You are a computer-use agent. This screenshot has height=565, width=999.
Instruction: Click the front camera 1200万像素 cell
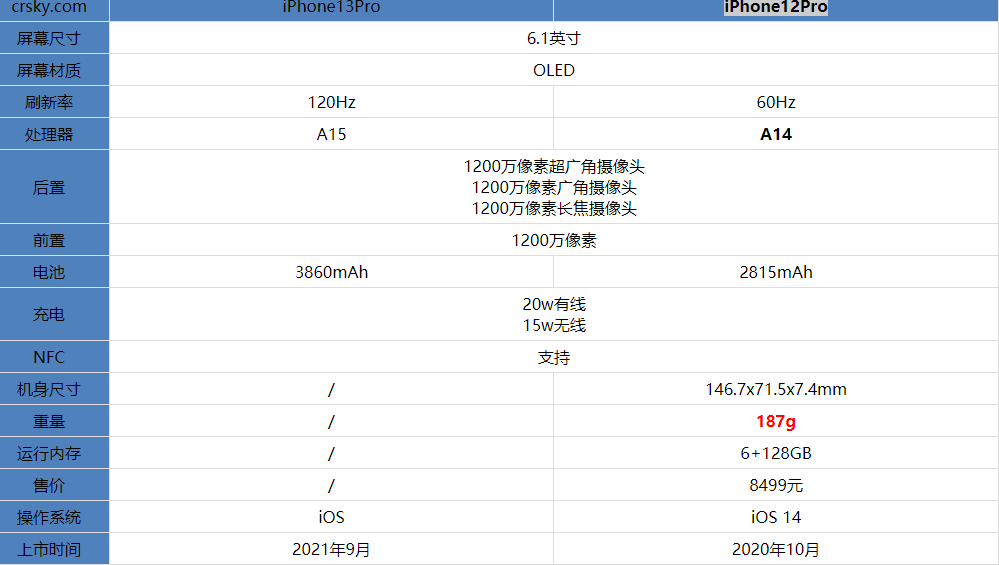(x=554, y=240)
